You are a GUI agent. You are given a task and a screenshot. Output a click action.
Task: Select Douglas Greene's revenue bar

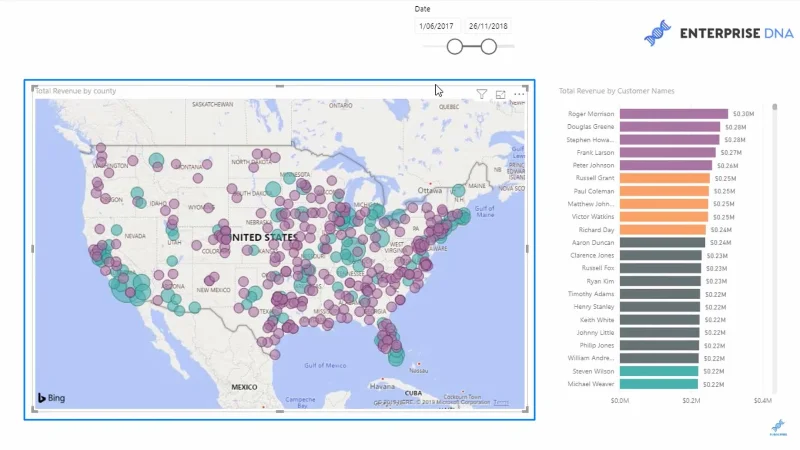tap(670, 127)
